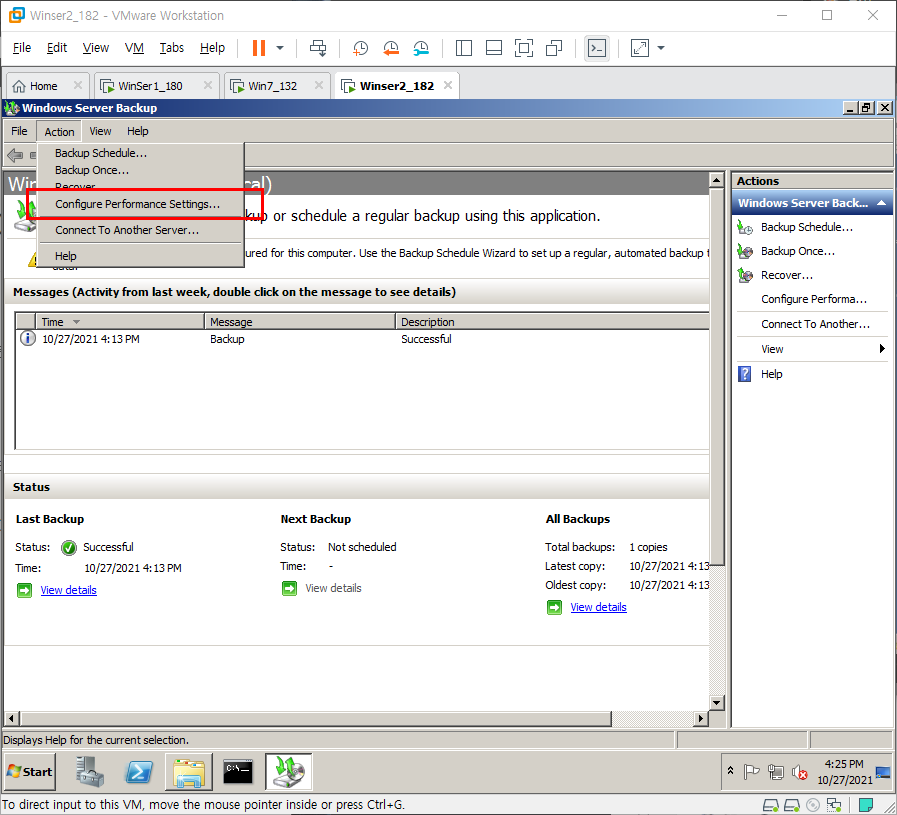897x815 pixels.
Task: Click the Description column header
Action: (x=553, y=322)
